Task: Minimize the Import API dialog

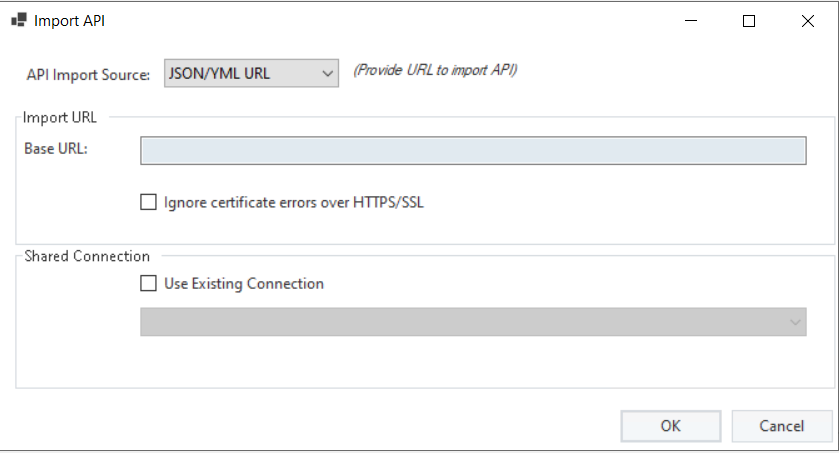Action: pyautogui.click(x=690, y=20)
